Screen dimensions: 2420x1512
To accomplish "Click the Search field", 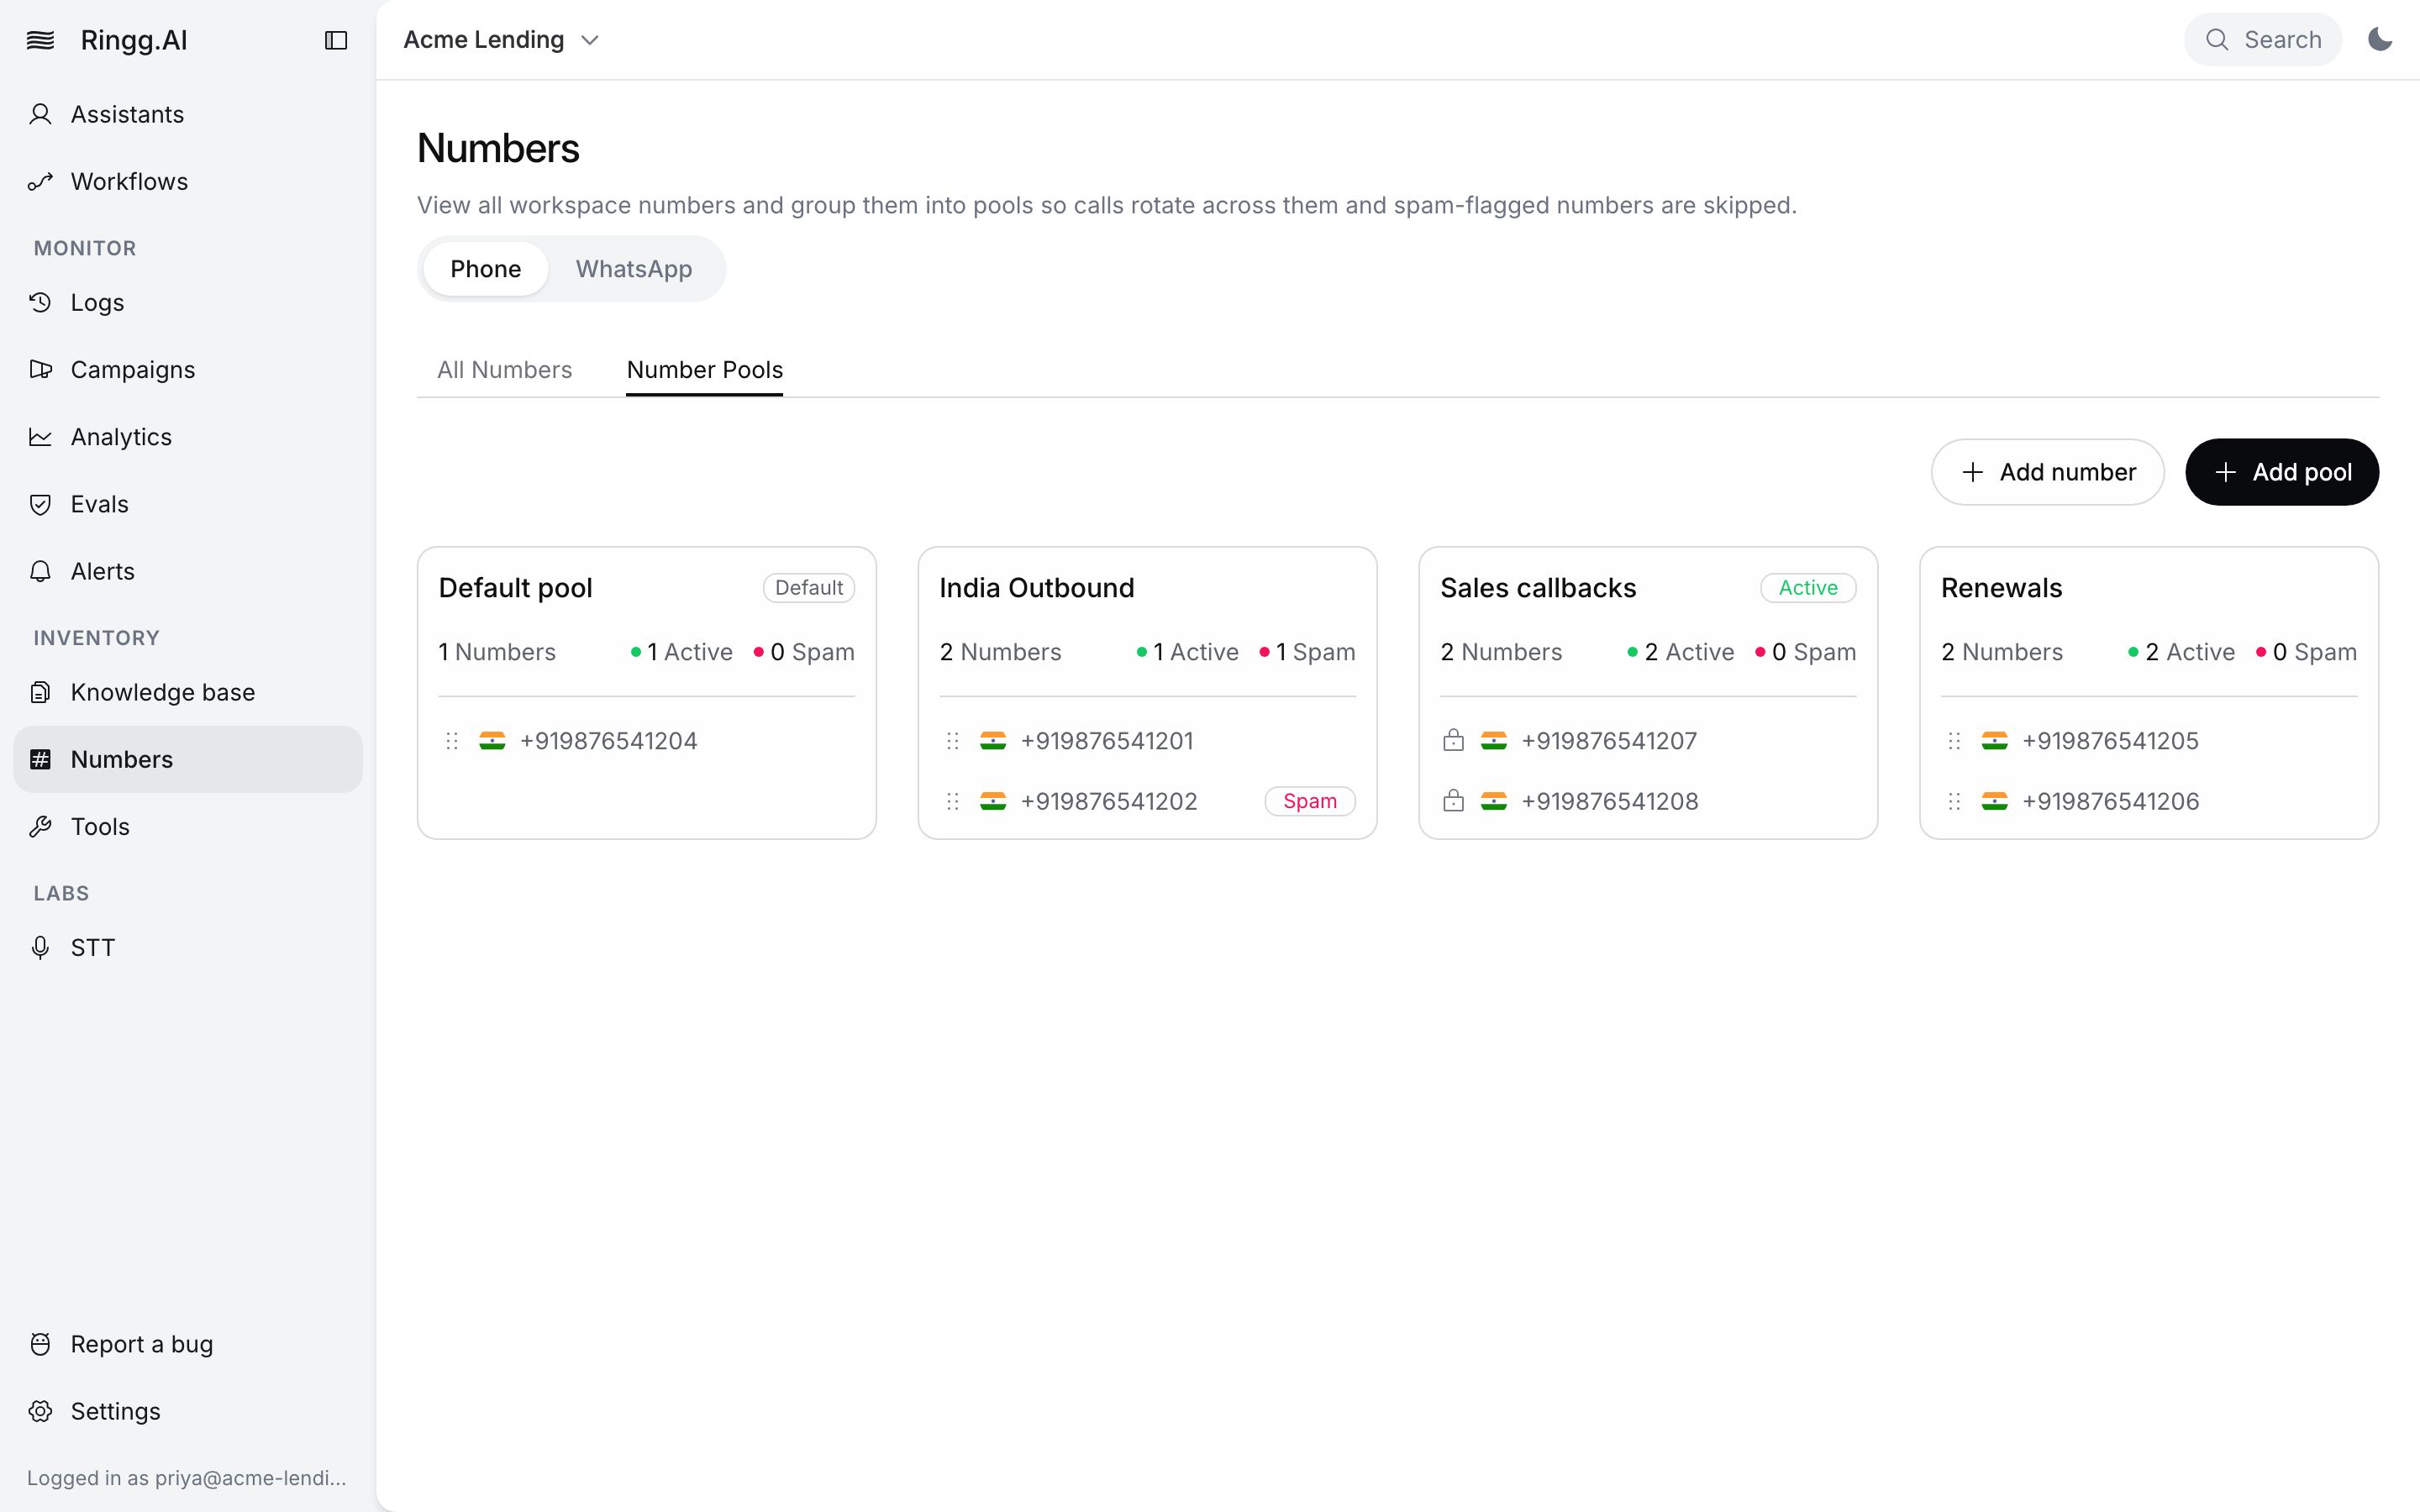I will (x=2262, y=40).
